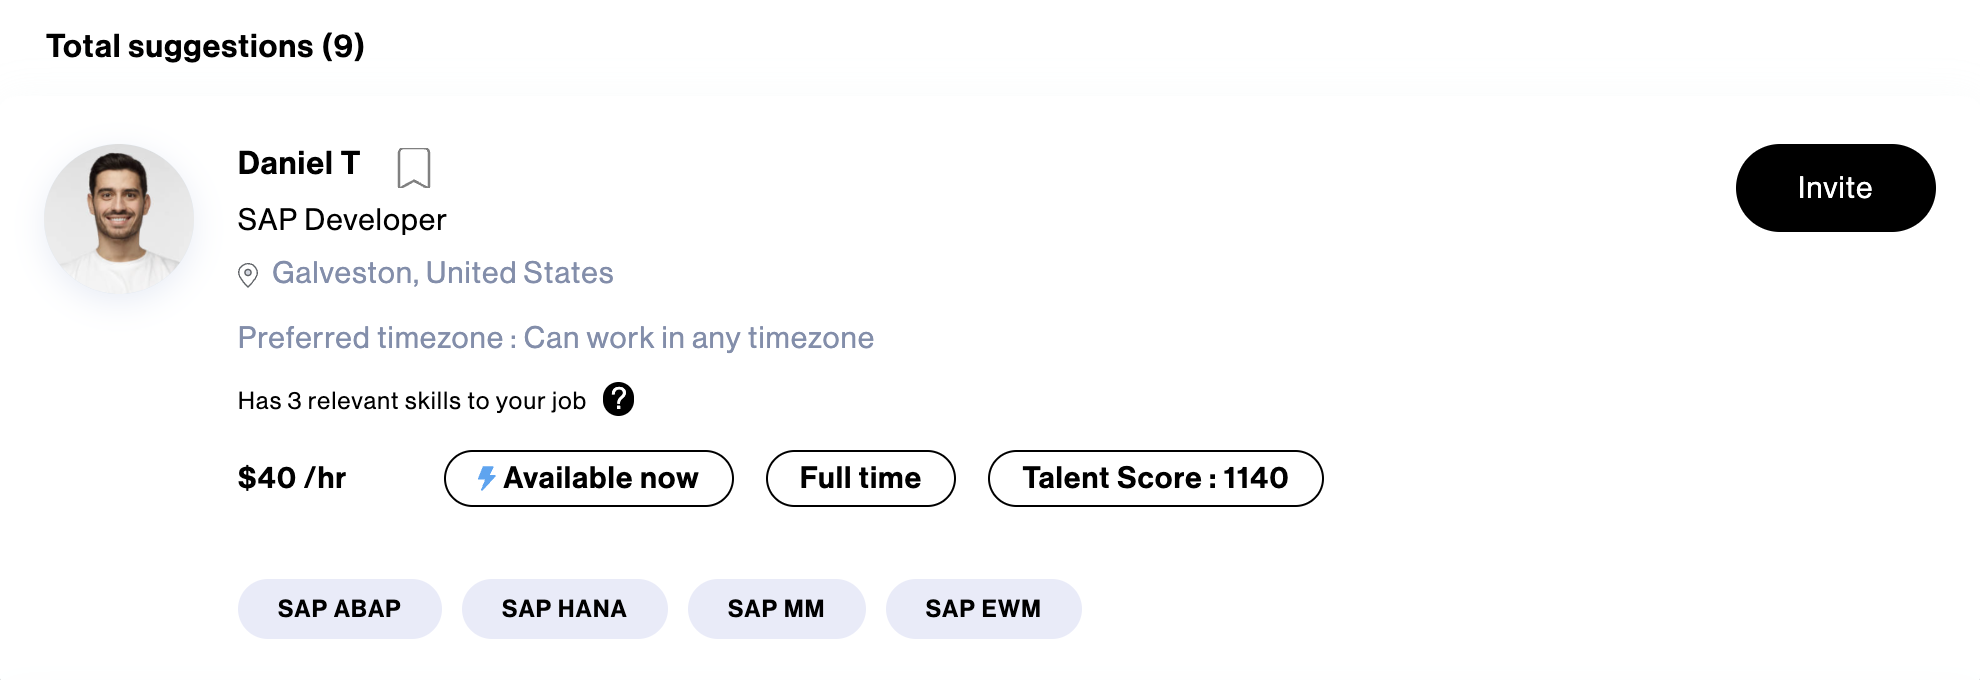The image size is (1980, 680).
Task: Click the Total suggestions (9) heading
Action: (x=205, y=46)
